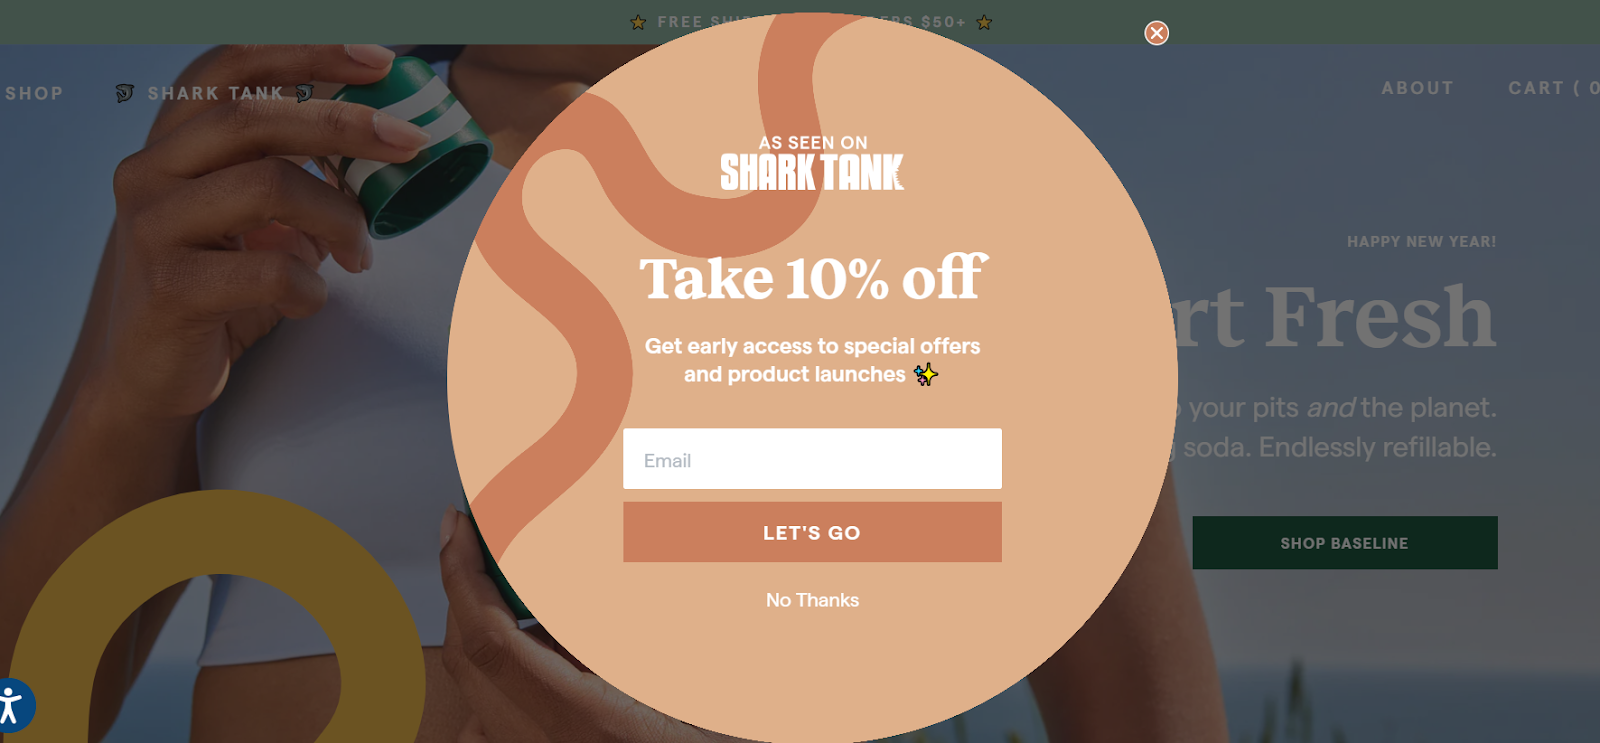
Task: Click the Take 10% off heading
Action: coord(813,278)
